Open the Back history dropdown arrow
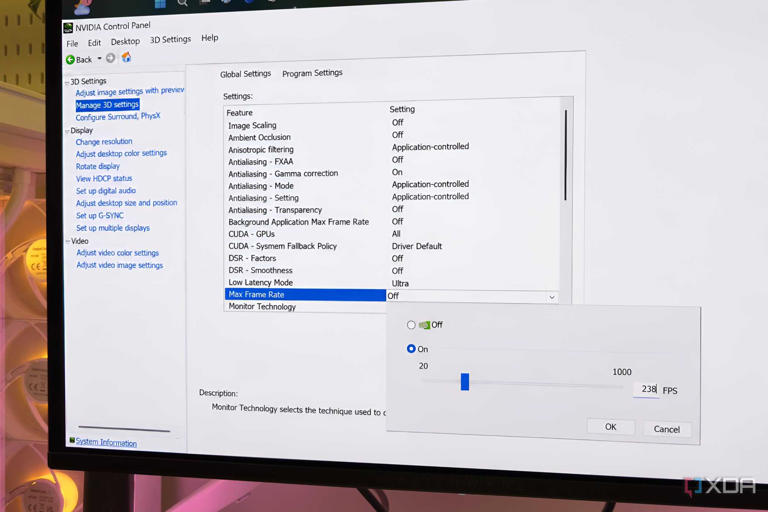This screenshot has width=768, height=512. point(99,59)
